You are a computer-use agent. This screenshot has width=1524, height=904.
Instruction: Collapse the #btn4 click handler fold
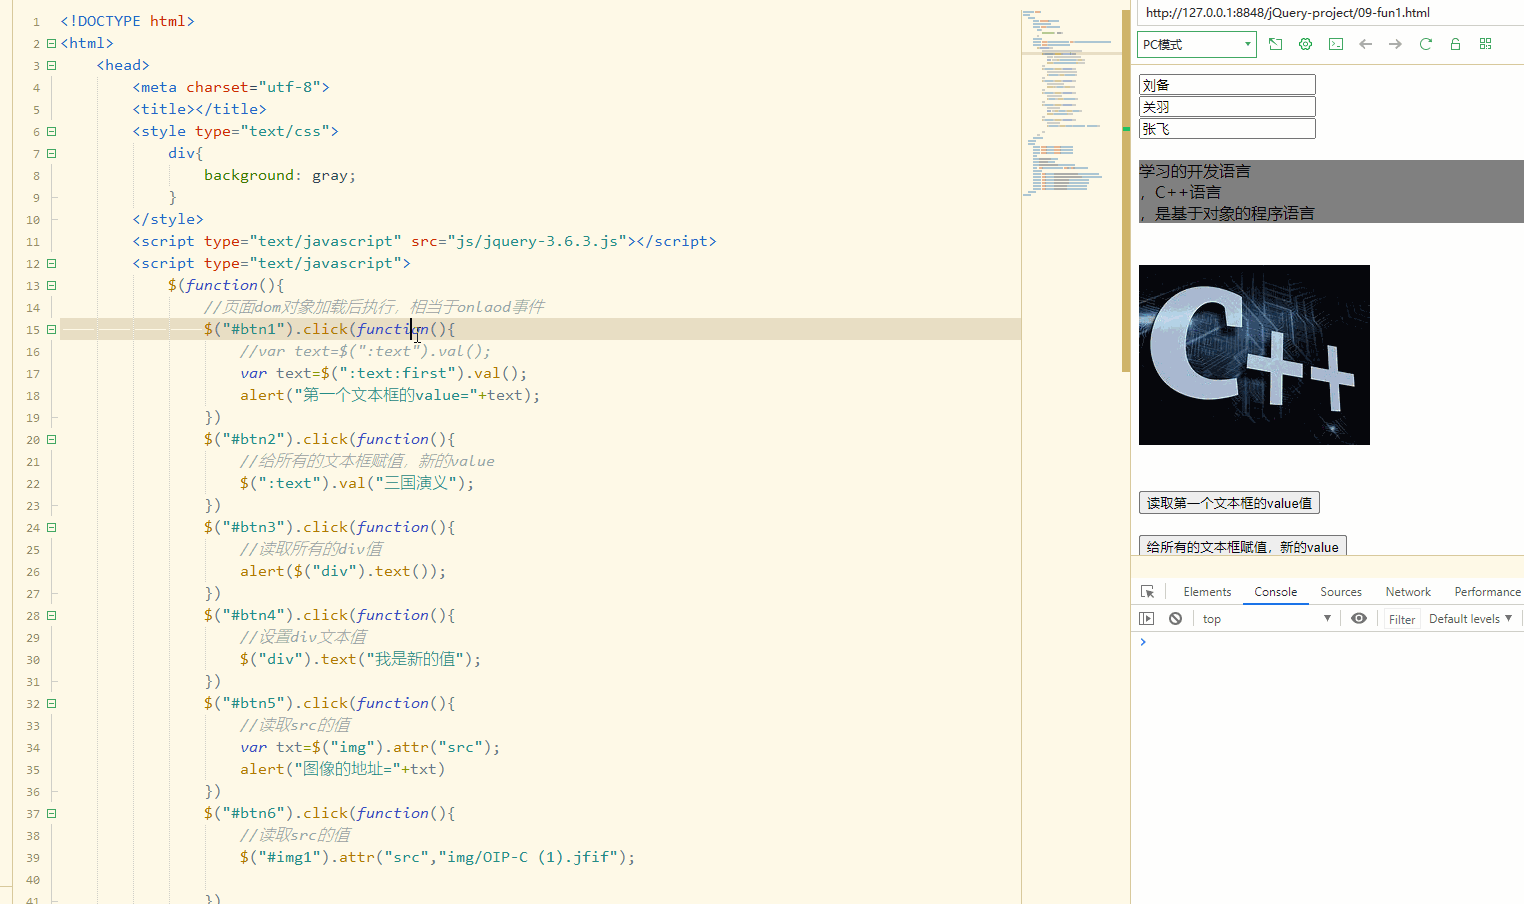[52, 615]
